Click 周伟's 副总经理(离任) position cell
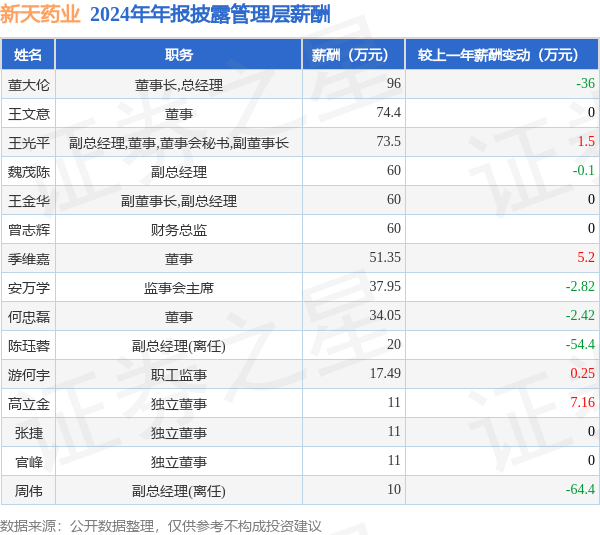 pos(179,491)
